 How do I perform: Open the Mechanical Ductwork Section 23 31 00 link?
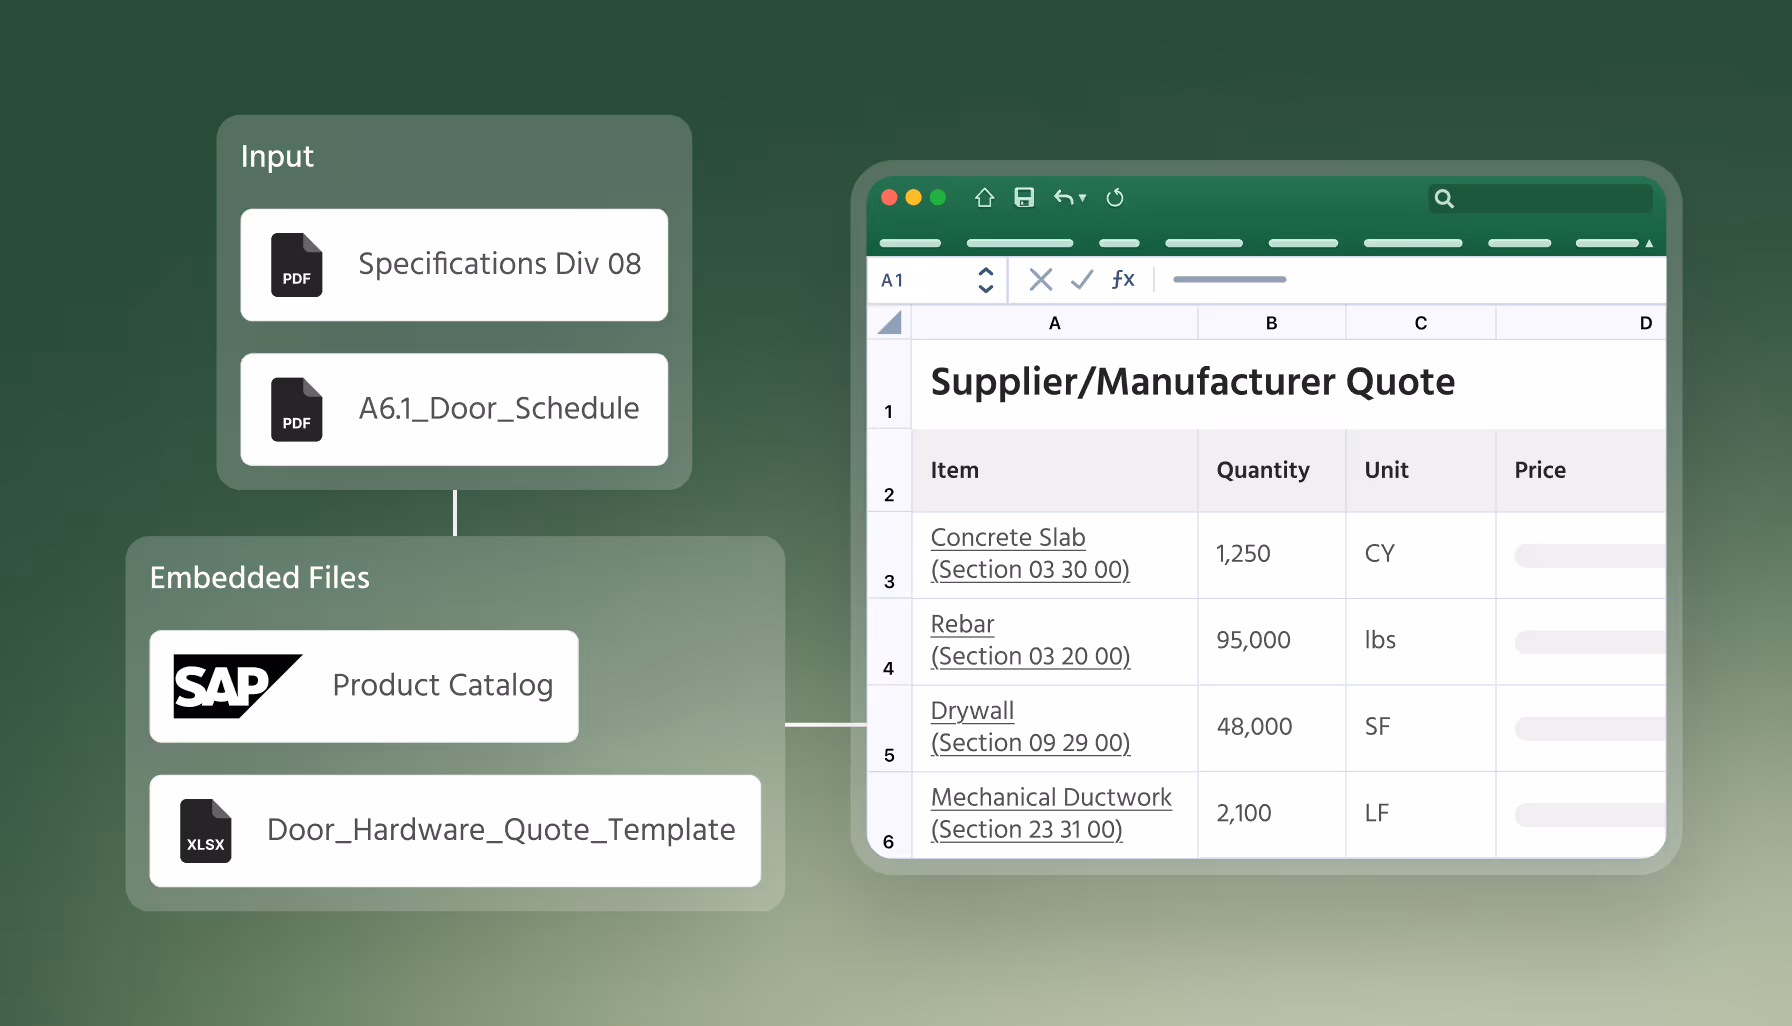tap(1051, 813)
